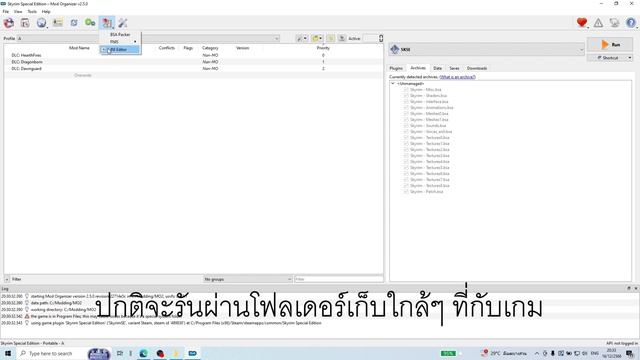Open the blue question mark Help icon

point(631,23)
